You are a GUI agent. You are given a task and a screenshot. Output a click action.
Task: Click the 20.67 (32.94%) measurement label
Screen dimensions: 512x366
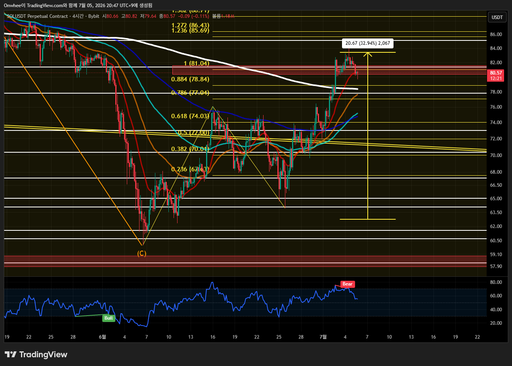pos(367,43)
